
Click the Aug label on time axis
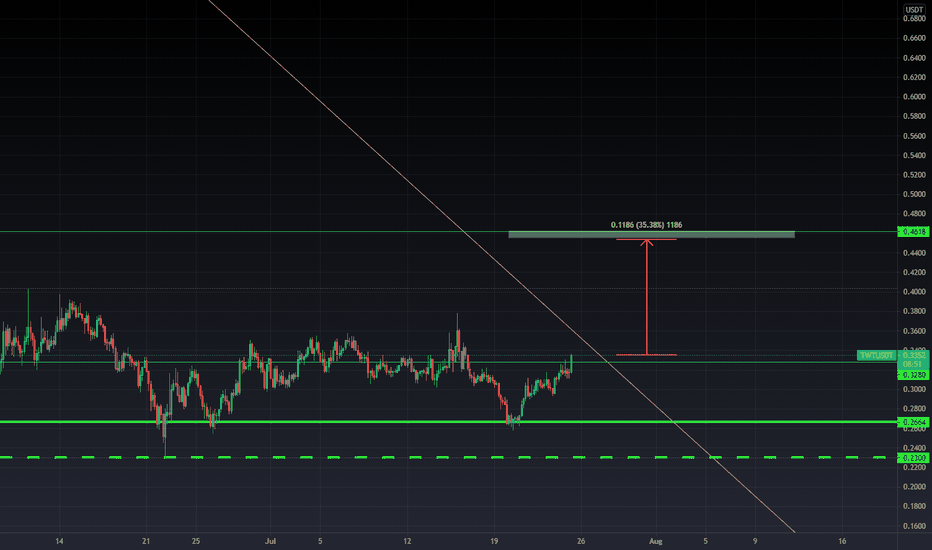coord(656,541)
